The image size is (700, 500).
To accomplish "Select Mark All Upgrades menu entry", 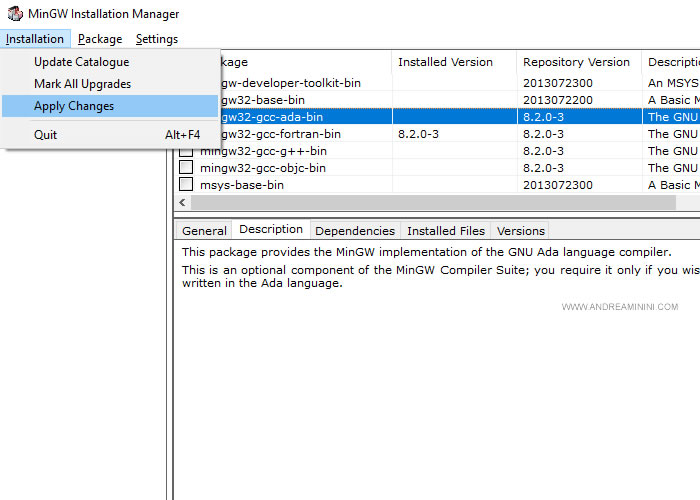I will (x=82, y=84).
